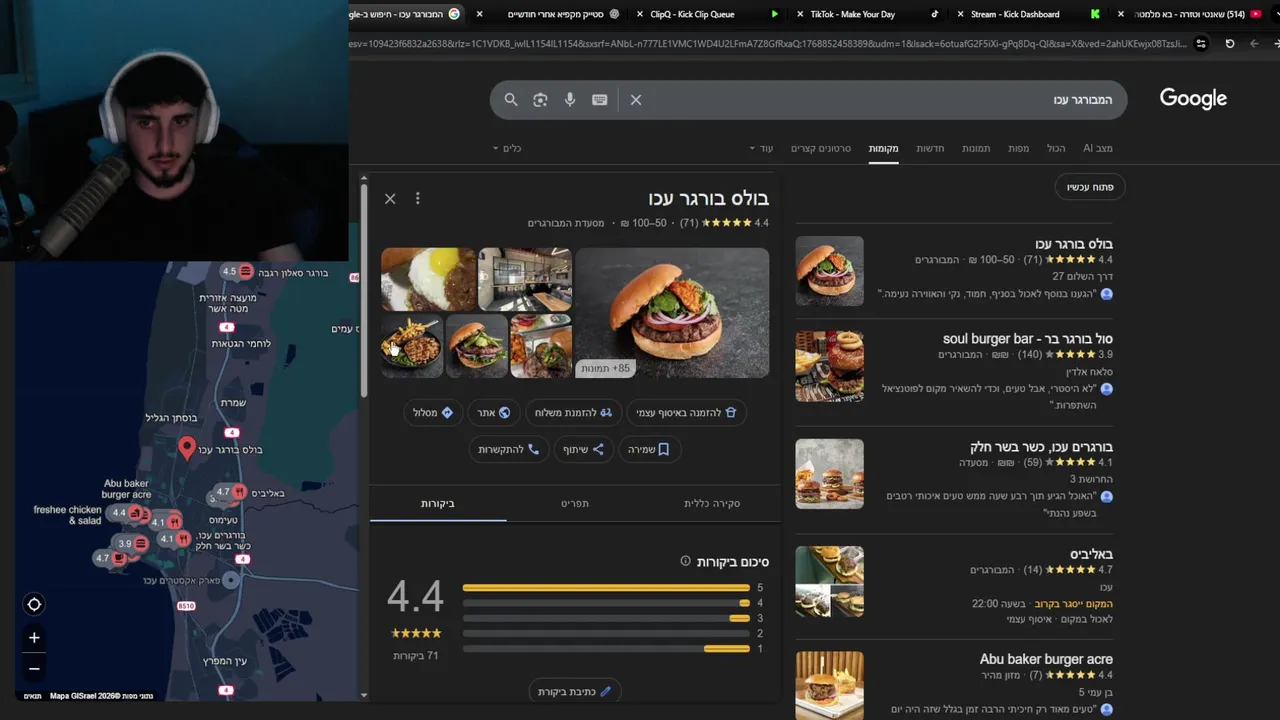Screen dimensions: 1280x720
Task: Close the ClipQ - Kick Clip Queue browser tab
Action: click(x=640, y=14)
